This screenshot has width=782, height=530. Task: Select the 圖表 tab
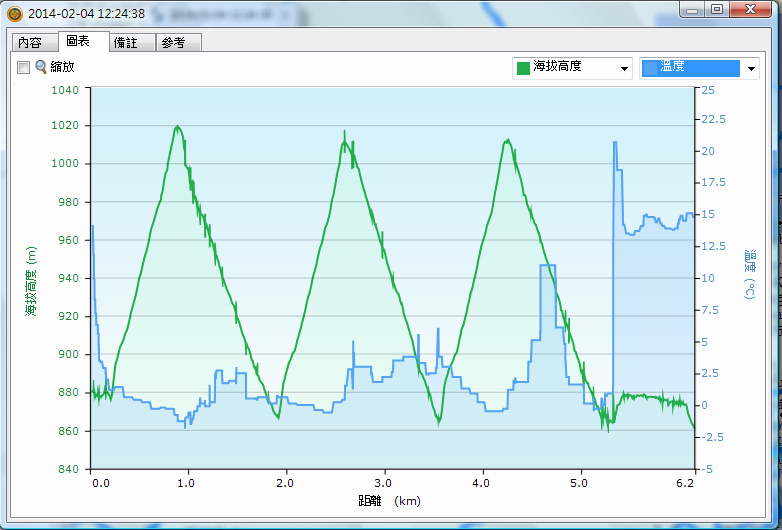pos(78,41)
